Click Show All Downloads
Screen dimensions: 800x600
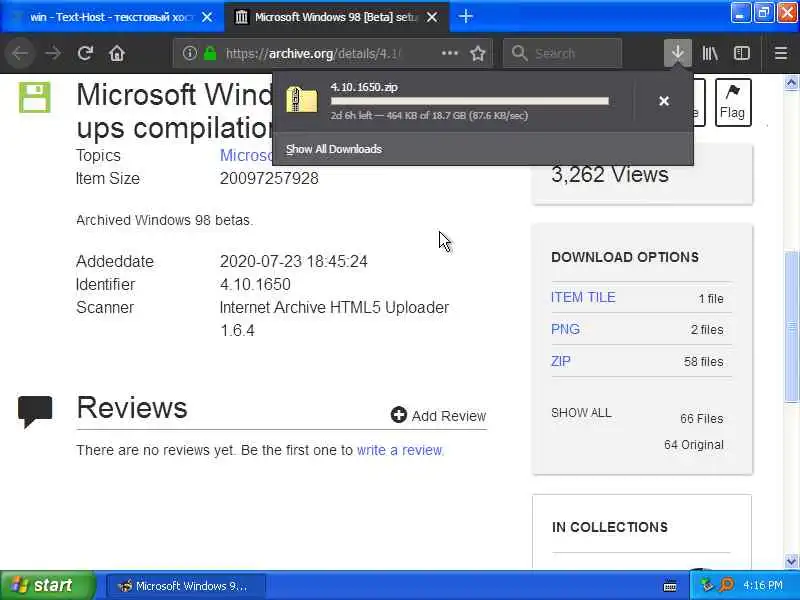[334, 149]
